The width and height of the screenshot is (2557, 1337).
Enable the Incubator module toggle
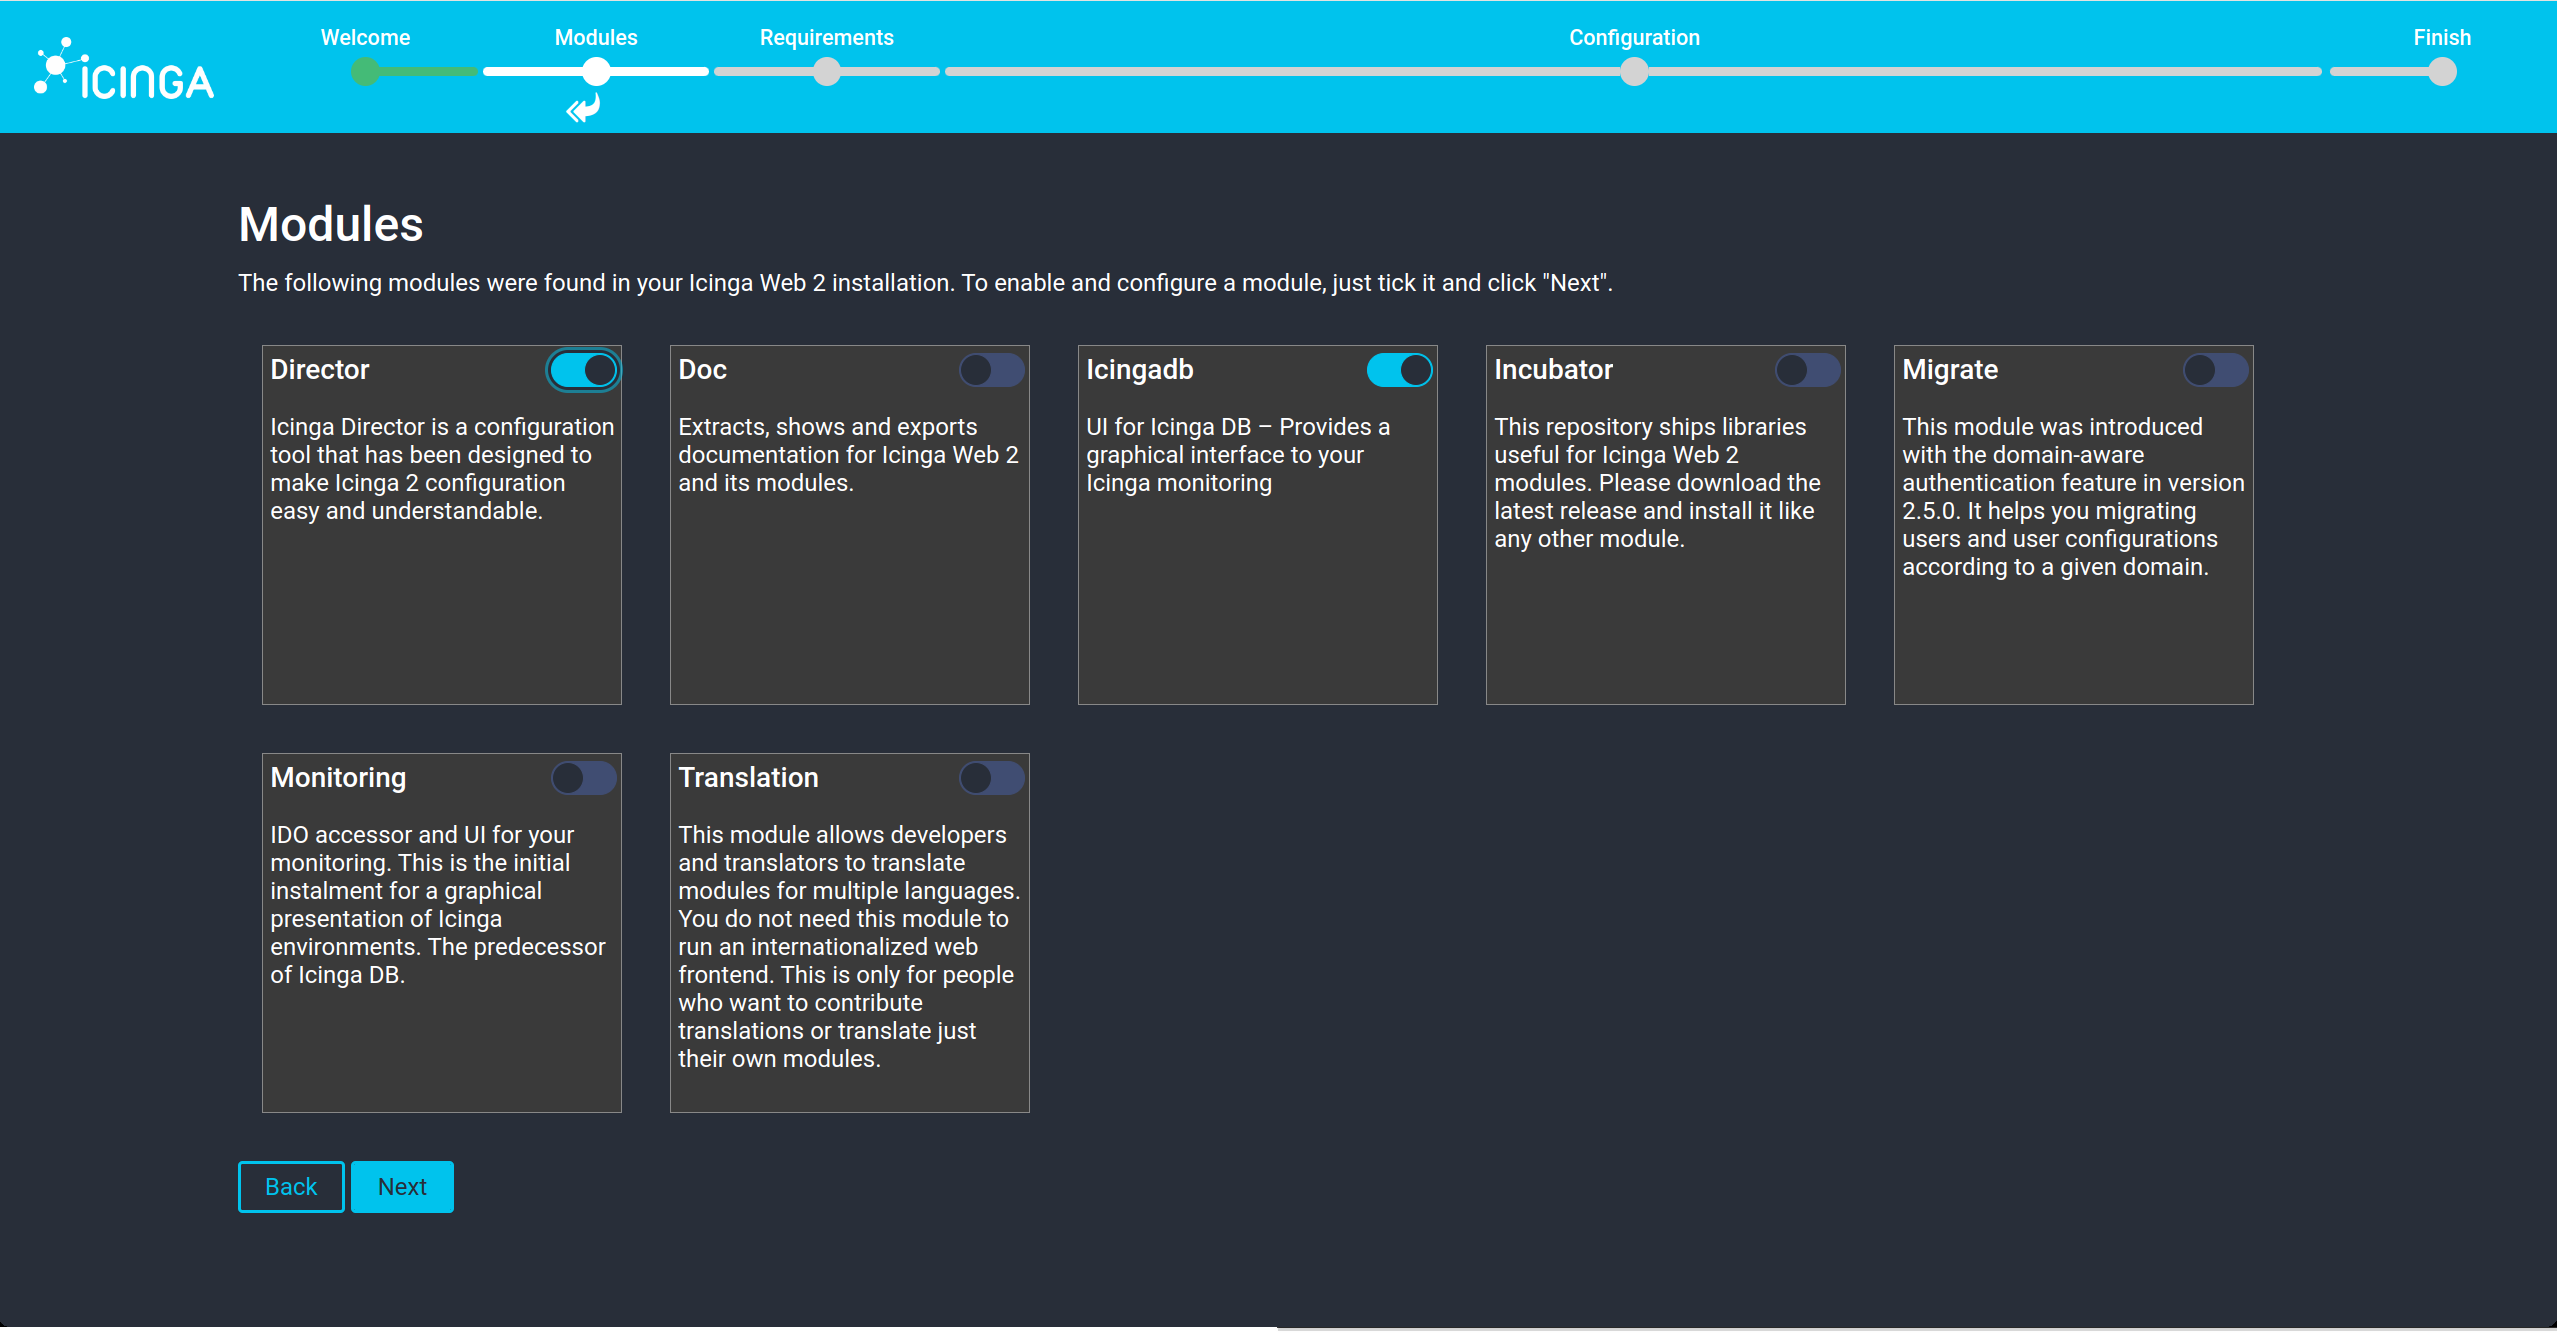click(1807, 370)
